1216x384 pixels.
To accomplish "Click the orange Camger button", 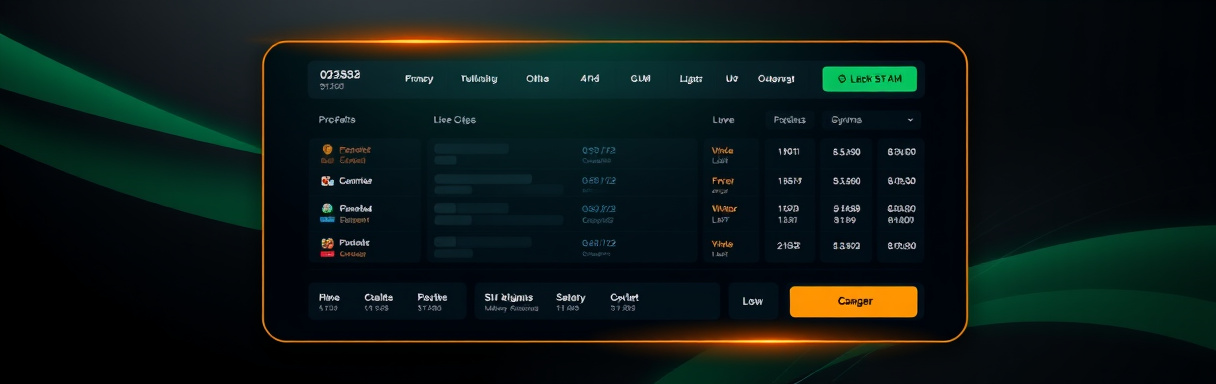I will click(853, 301).
